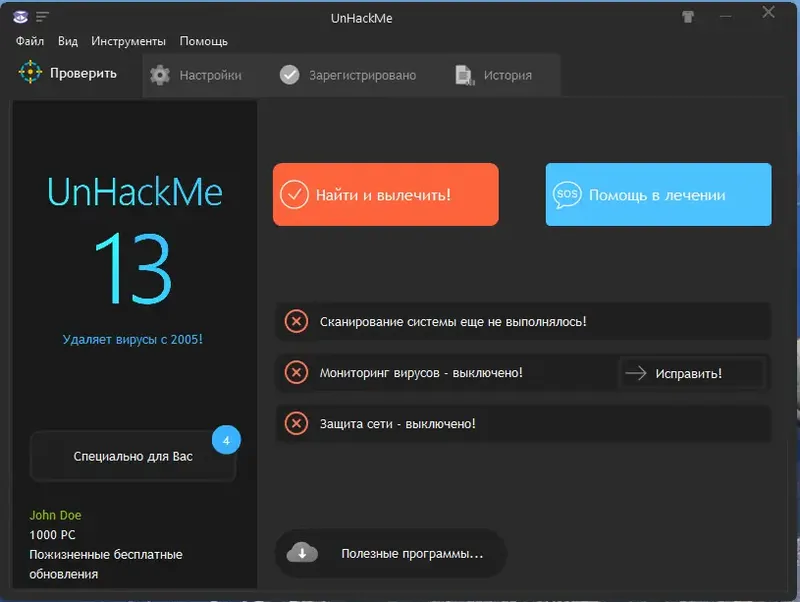Switch to the Проверить tab
This screenshot has width=800, height=602.
71,74
